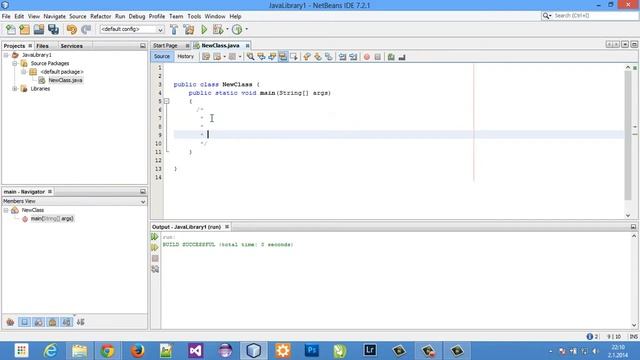
Task: Collapse the JavaLibrary1 project node
Action: click(6, 55)
